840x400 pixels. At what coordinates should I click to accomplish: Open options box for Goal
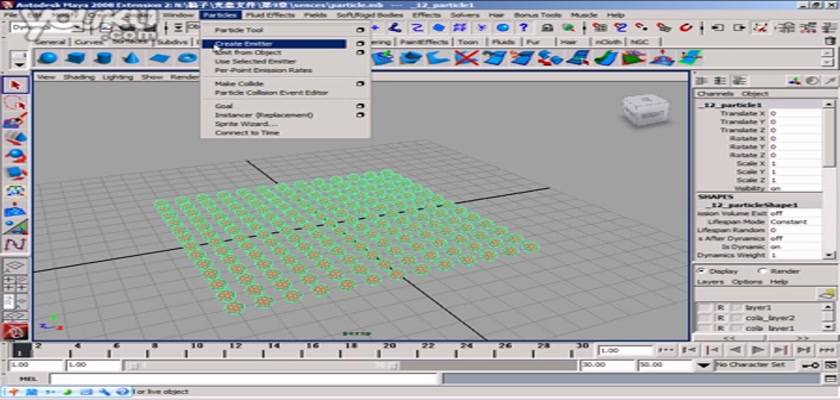click(361, 106)
